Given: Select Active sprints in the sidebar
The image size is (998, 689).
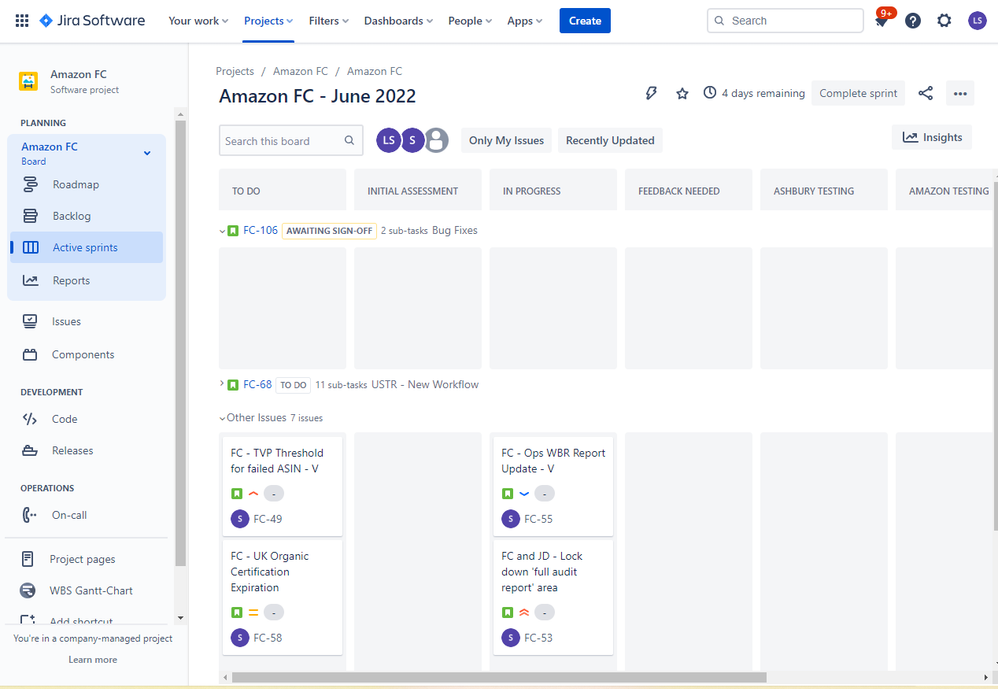Looking at the screenshot, I should pos(85,247).
